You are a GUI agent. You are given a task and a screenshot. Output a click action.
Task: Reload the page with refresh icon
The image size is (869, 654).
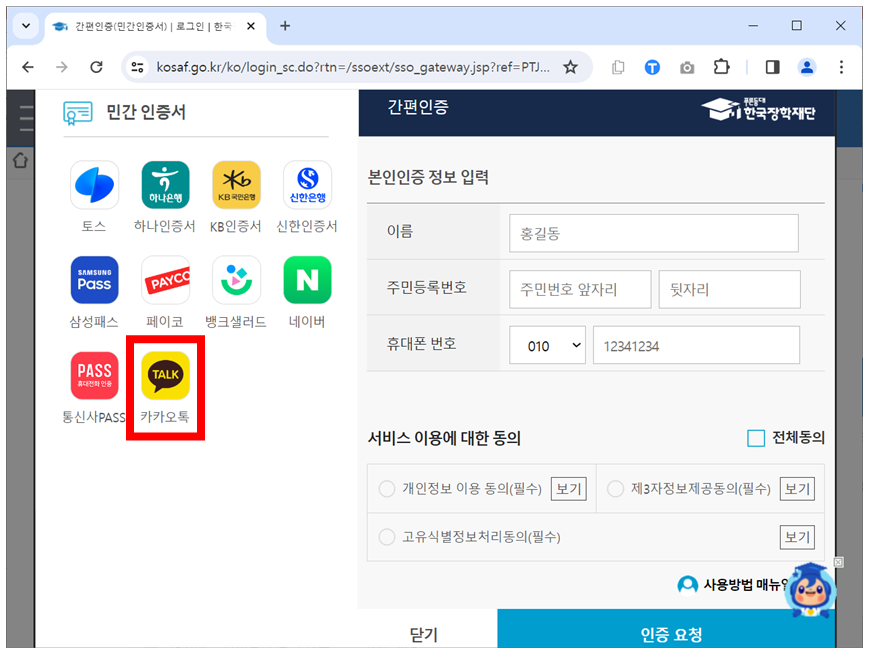coord(96,67)
